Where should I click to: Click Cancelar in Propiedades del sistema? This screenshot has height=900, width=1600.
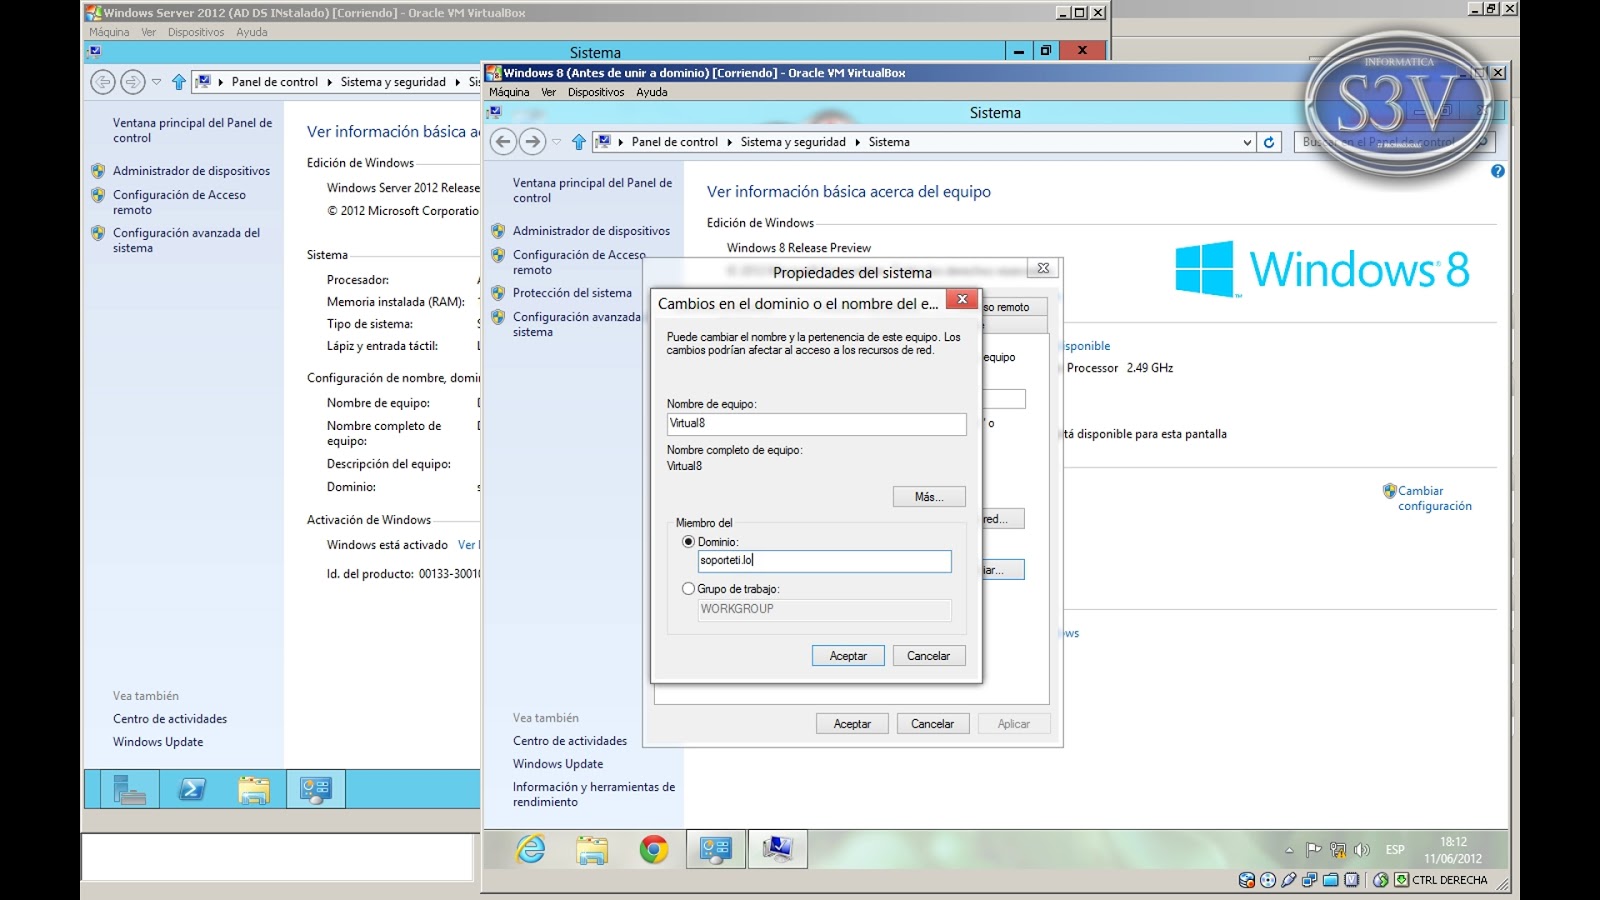pyautogui.click(x=932, y=724)
